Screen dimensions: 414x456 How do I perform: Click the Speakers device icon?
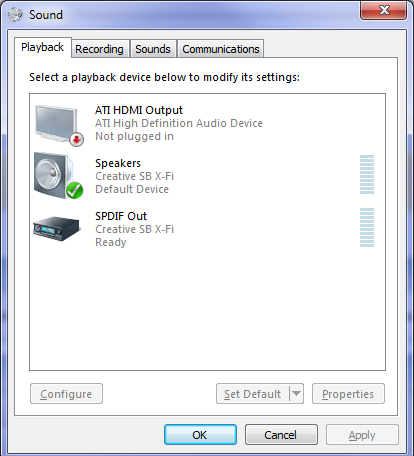(58, 176)
